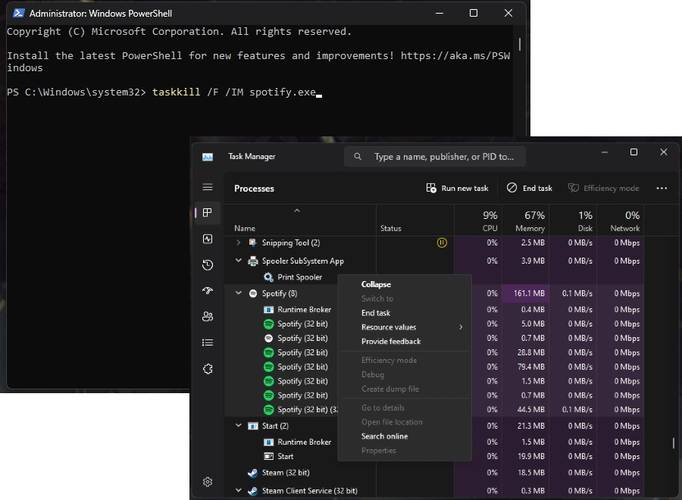Click Runtime Broker icon under Spotify
The image size is (682, 500).
tap(268, 310)
